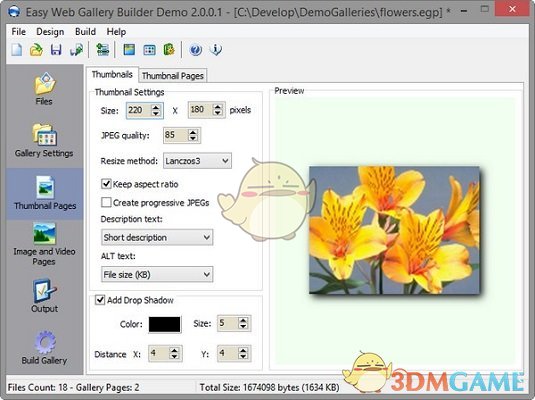Expand the ALT text dropdown
The image size is (535, 400).
click(157, 274)
